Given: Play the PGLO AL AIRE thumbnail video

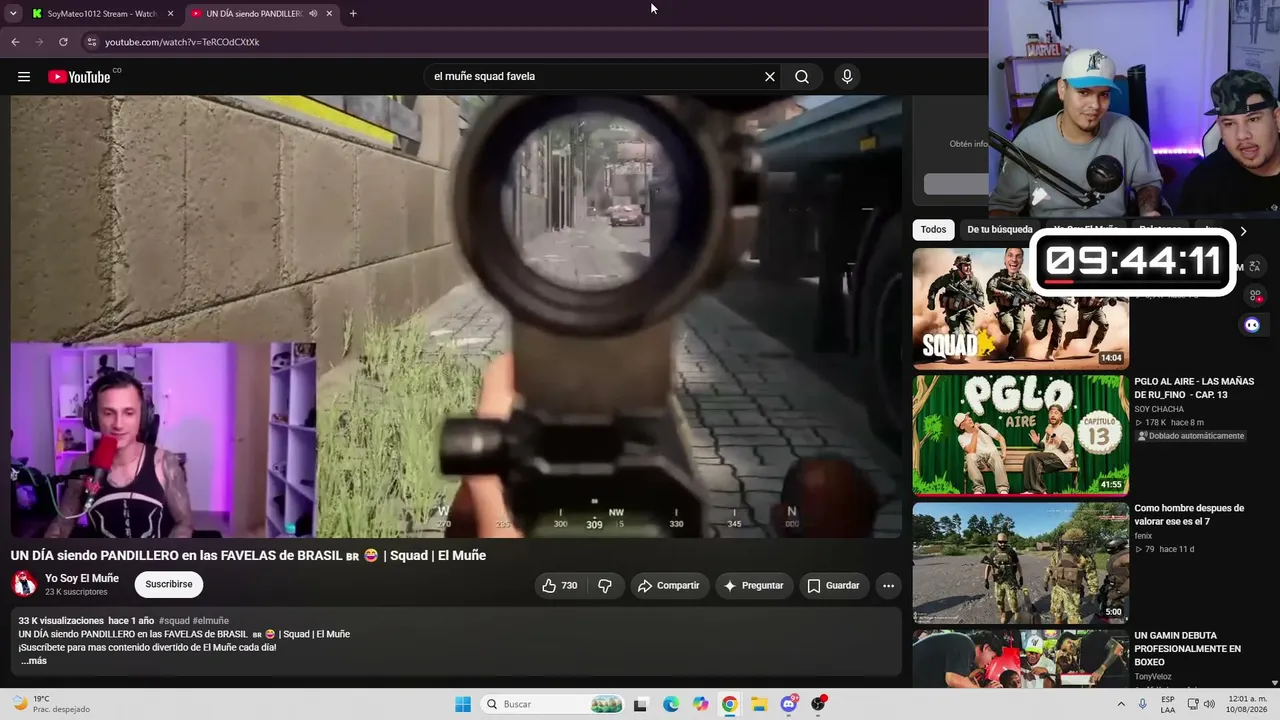Looking at the screenshot, I should [x=1021, y=435].
